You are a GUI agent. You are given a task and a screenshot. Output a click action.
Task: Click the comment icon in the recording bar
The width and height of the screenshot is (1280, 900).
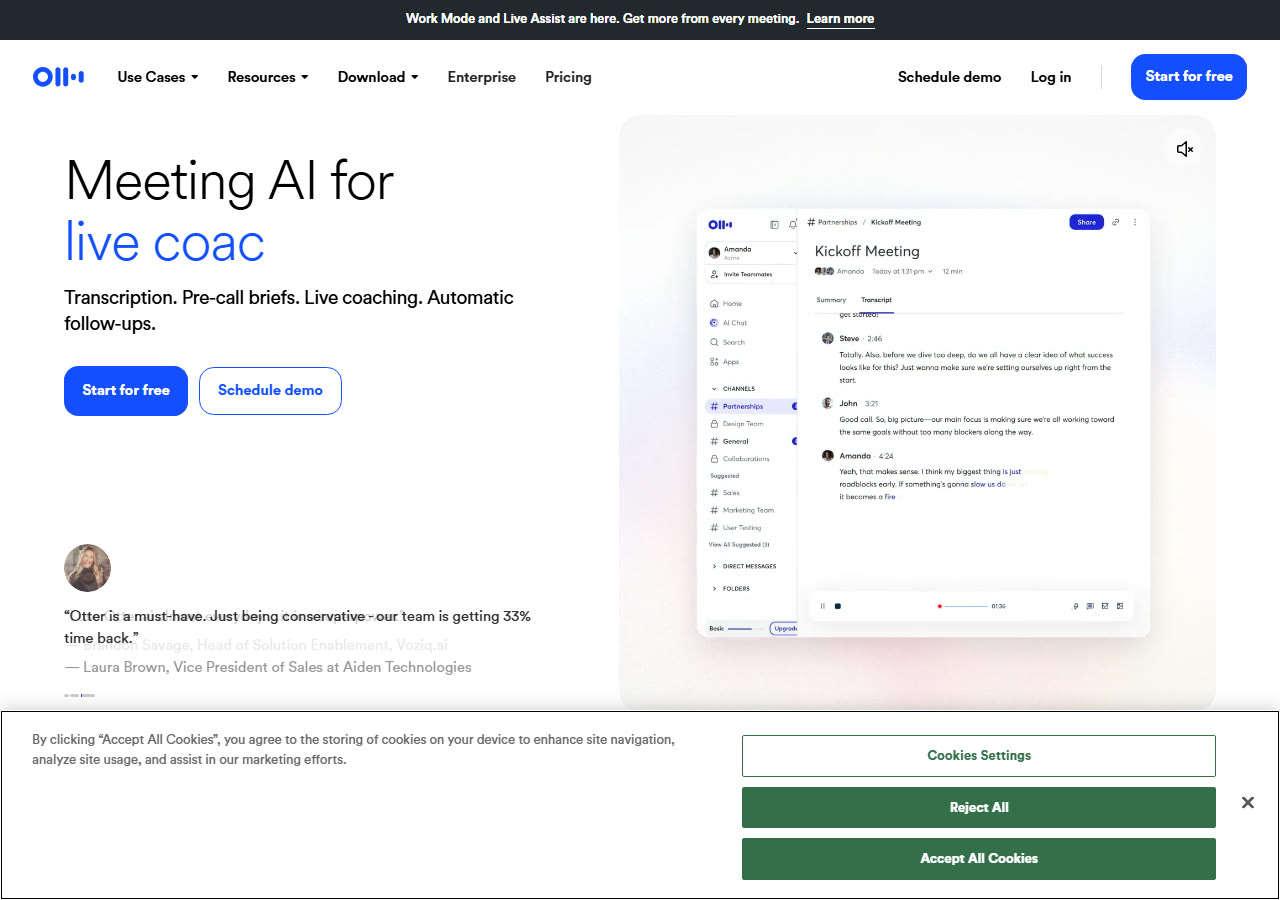[1090, 606]
